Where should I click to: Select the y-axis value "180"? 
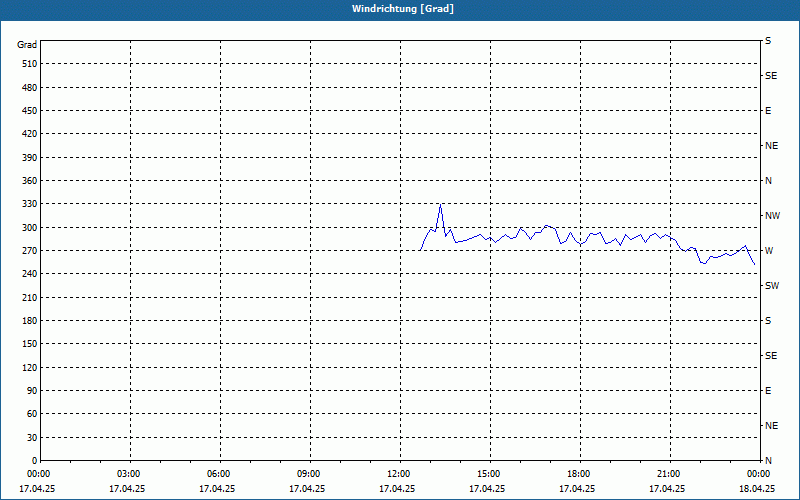coord(30,321)
